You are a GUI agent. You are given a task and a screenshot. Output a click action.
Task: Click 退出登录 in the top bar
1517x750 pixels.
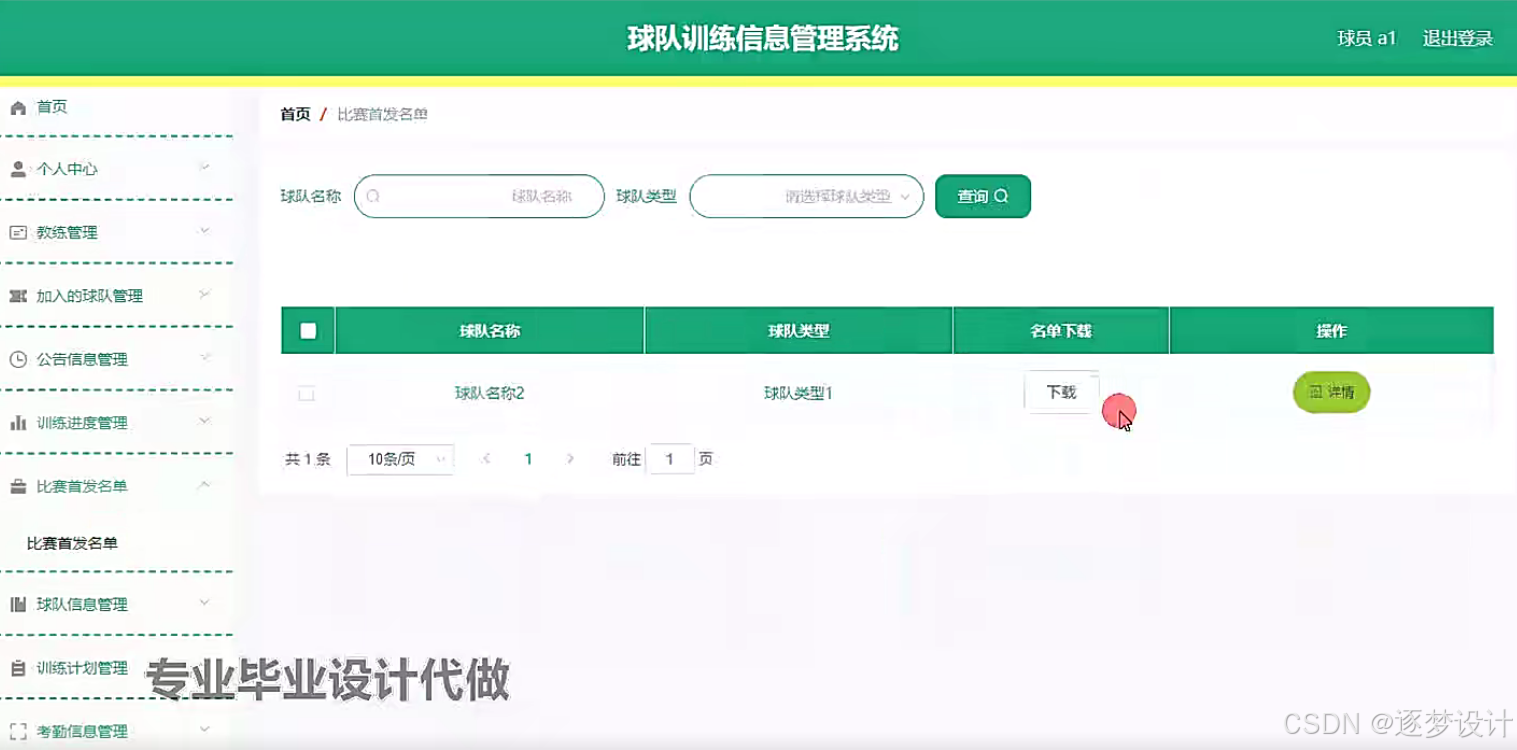(x=1457, y=38)
